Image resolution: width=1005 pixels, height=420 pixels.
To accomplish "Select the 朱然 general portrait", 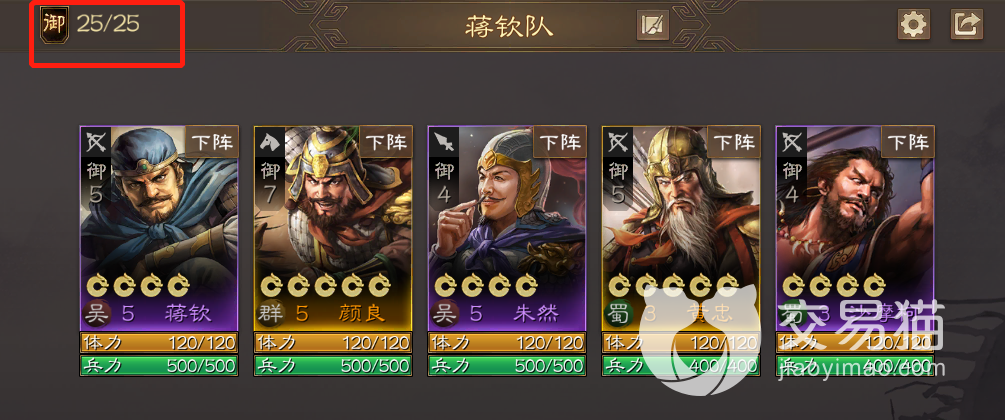I will click(508, 228).
